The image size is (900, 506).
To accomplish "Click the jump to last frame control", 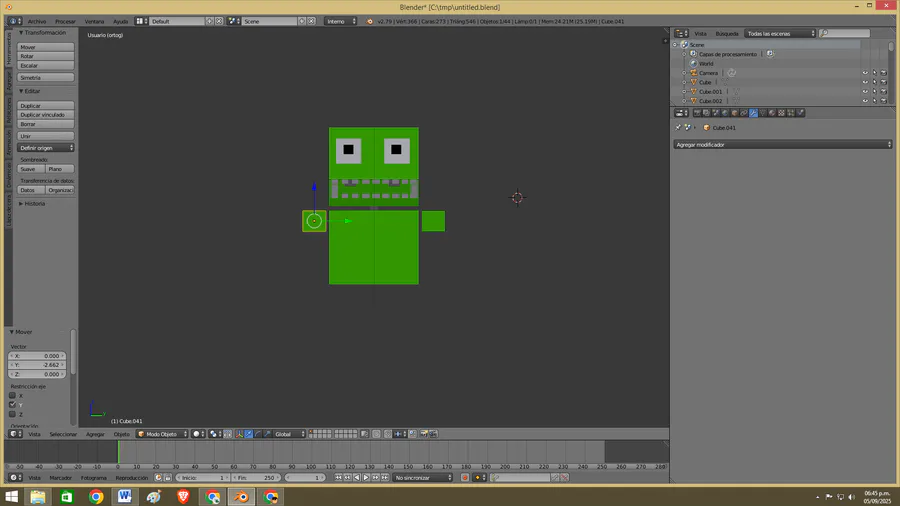I will (x=385, y=477).
